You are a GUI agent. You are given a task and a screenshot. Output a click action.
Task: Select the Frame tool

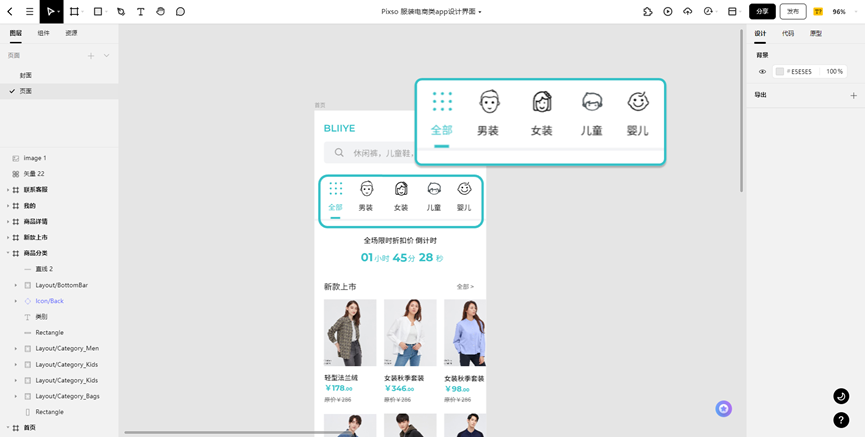click(74, 12)
